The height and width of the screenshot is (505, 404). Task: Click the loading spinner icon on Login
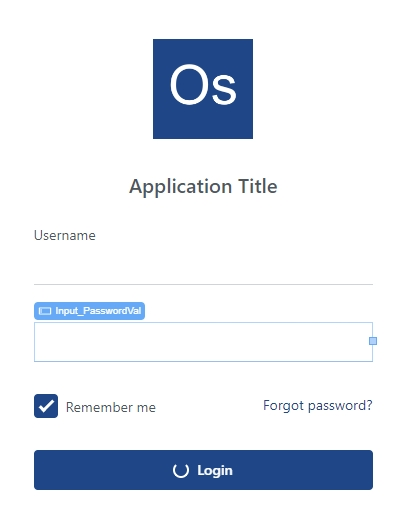181,470
